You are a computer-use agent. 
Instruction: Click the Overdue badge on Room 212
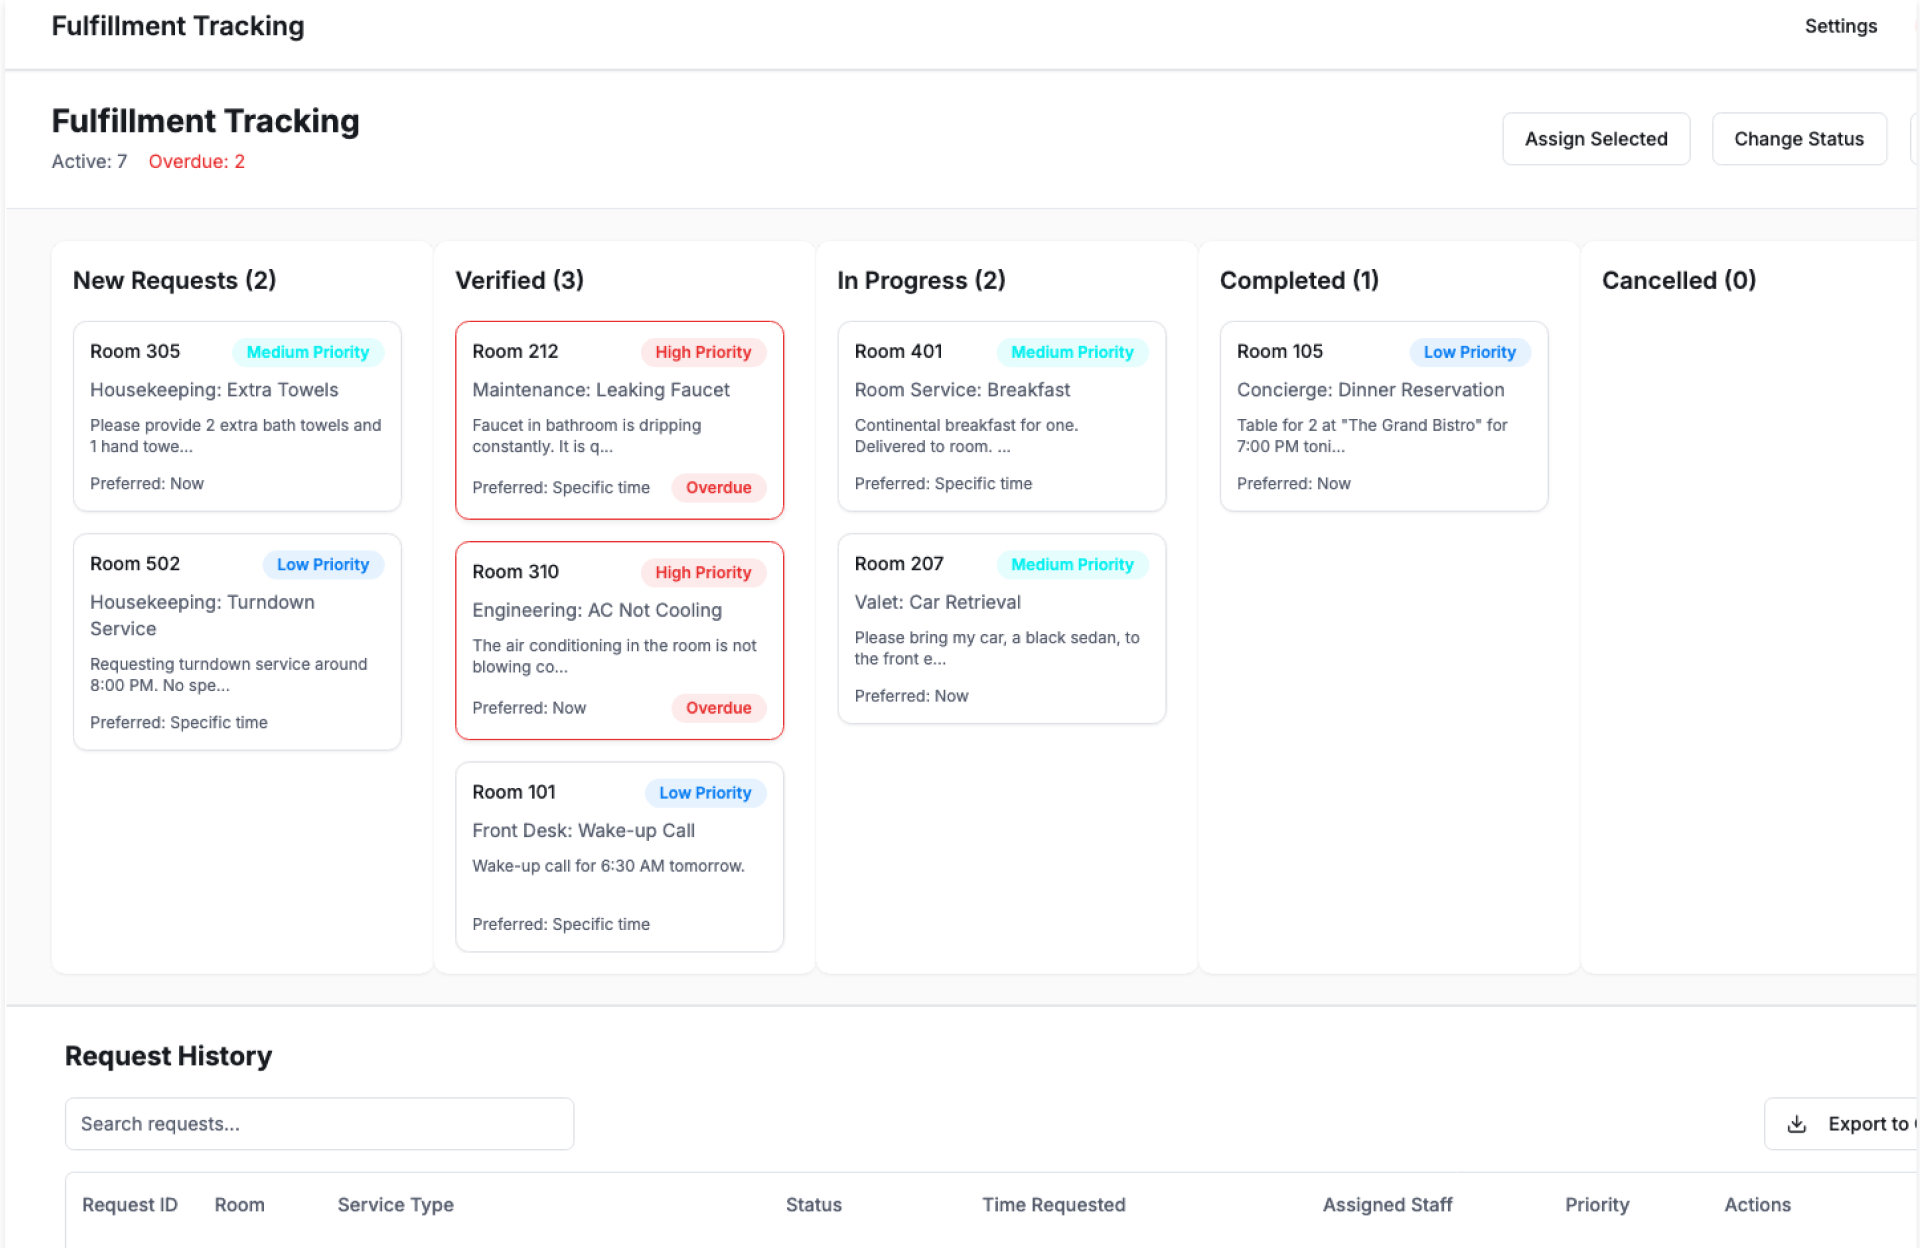718,488
